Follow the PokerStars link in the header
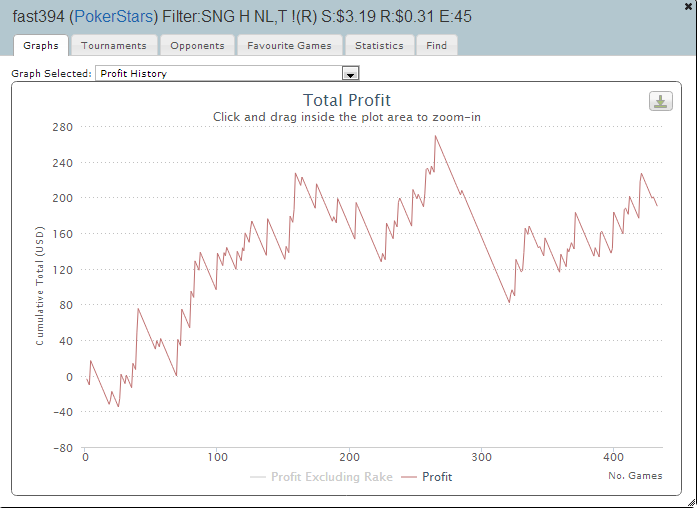698x508 pixels. coord(114,16)
